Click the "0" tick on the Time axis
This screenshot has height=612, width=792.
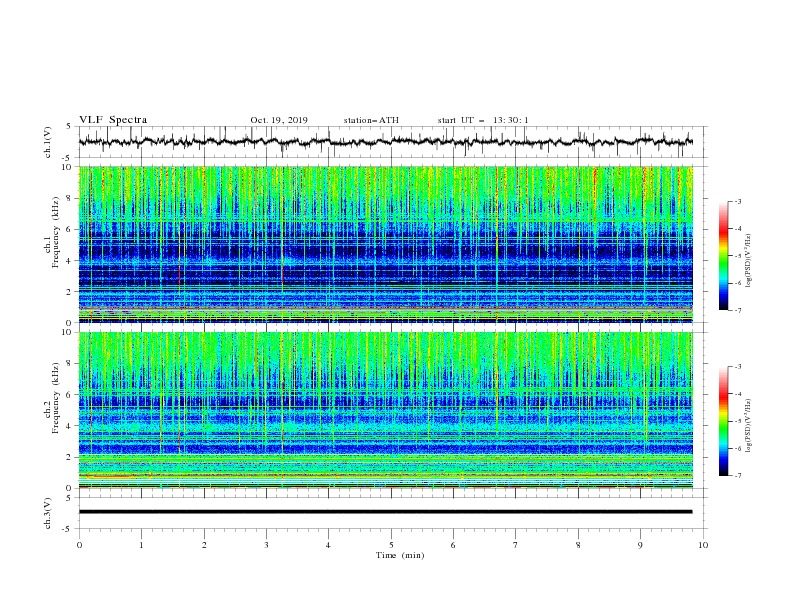pyautogui.click(x=79, y=545)
